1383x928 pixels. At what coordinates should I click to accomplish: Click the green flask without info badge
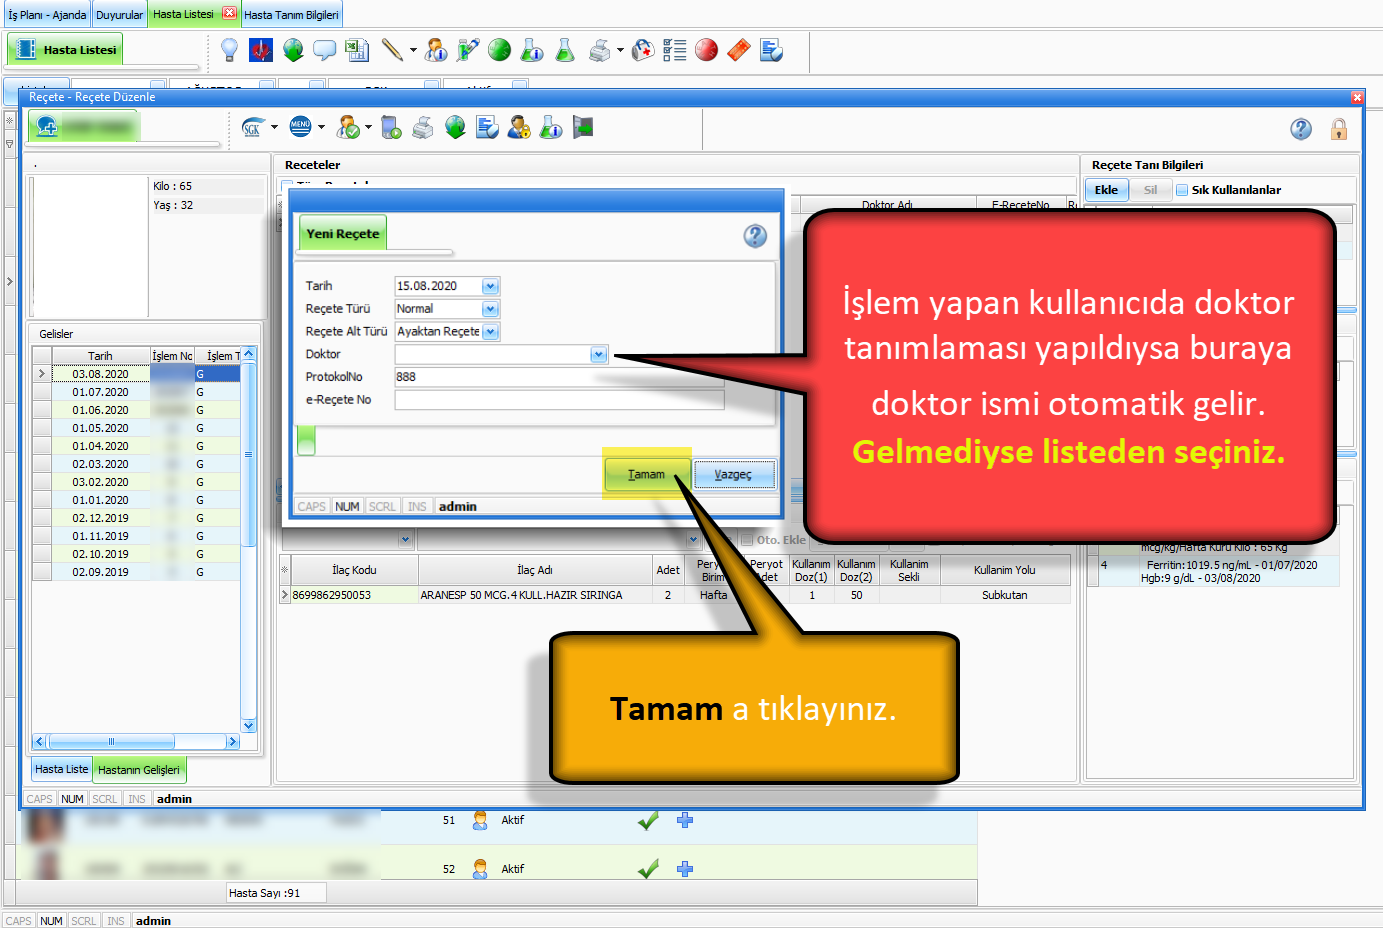pos(565,49)
